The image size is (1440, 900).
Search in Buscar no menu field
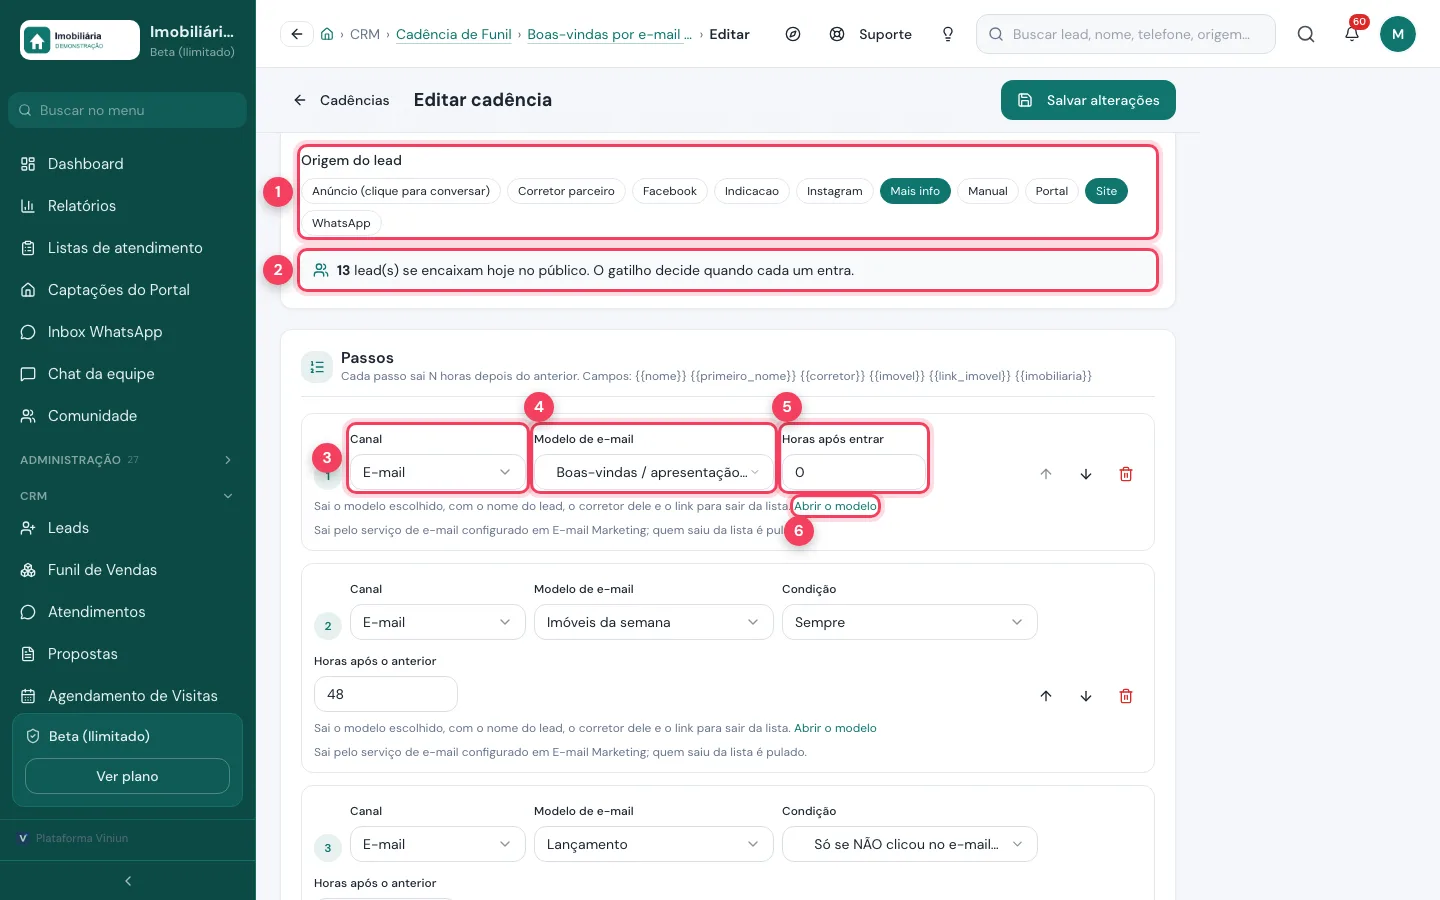127,110
